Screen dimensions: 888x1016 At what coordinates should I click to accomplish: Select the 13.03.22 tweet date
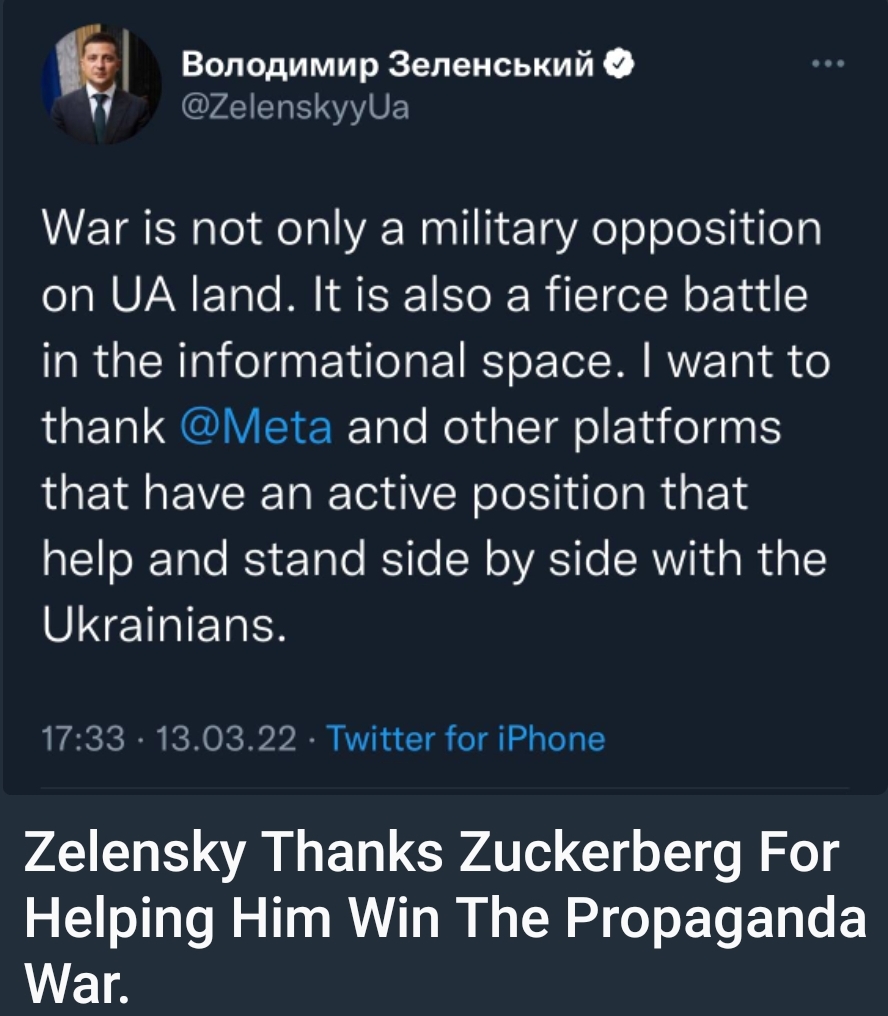coord(226,739)
